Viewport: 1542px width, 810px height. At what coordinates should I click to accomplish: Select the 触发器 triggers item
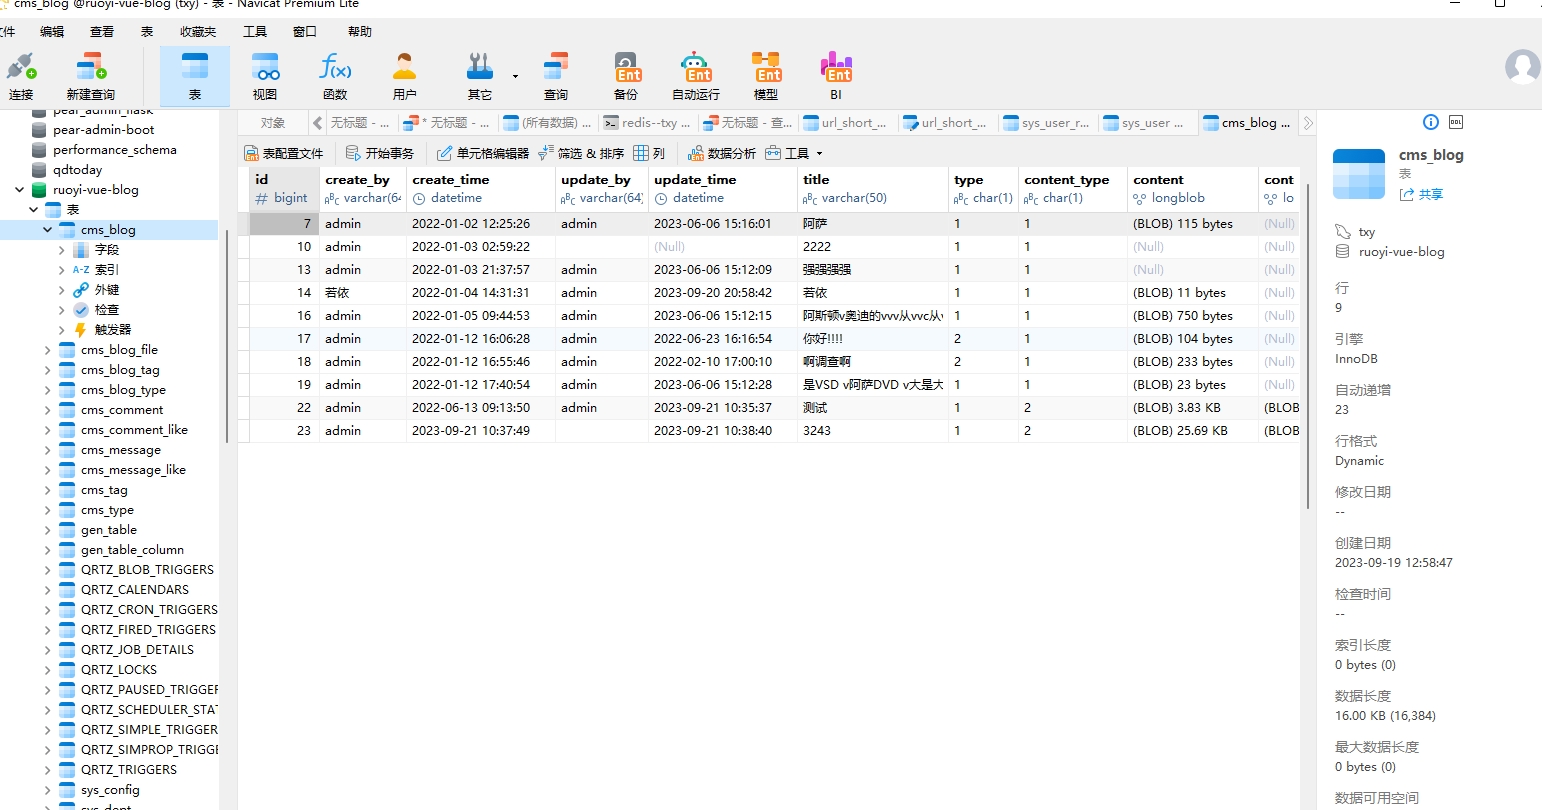(113, 329)
